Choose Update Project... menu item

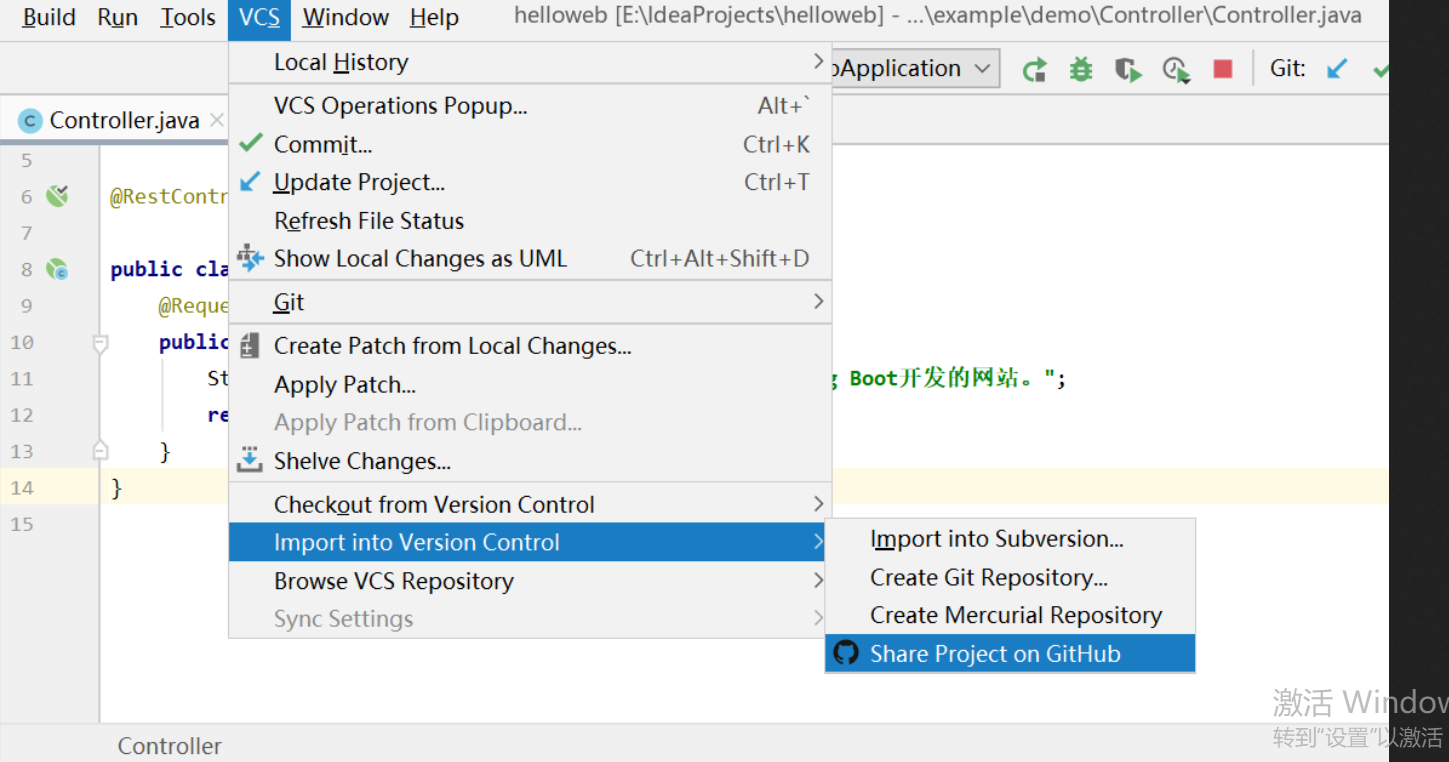[x=530, y=182]
